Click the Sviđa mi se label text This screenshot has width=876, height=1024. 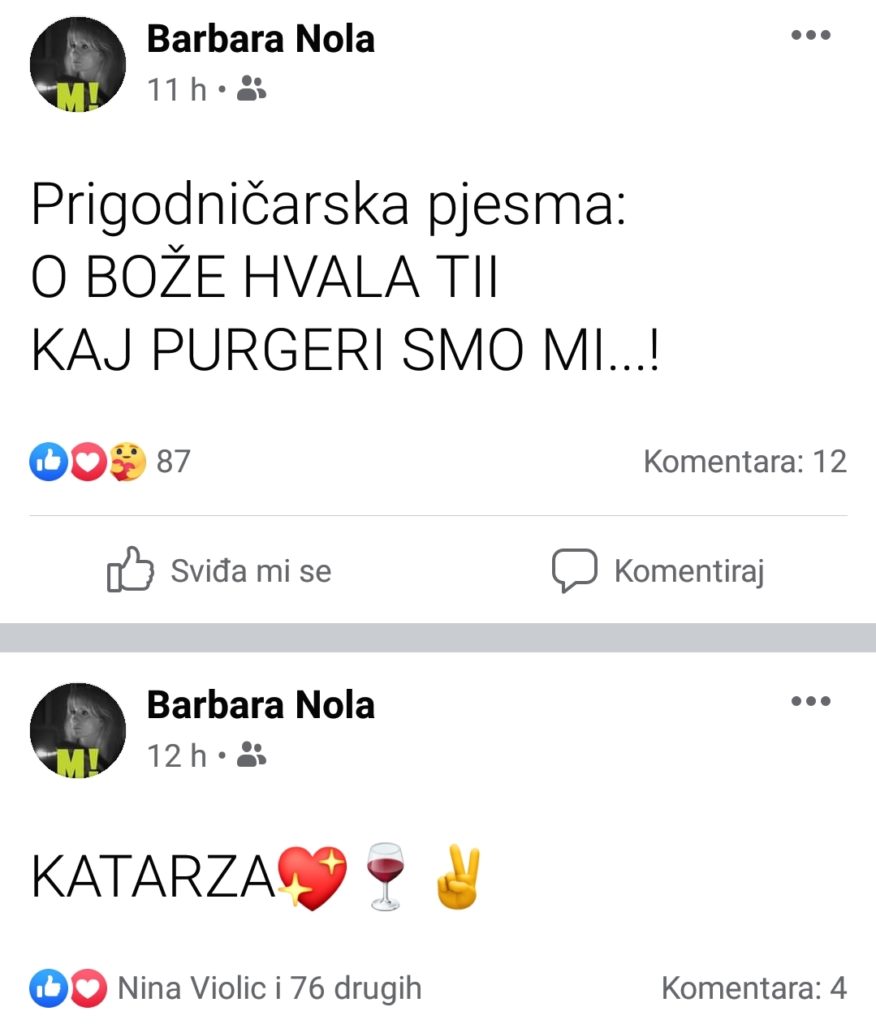tap(251, 571)
